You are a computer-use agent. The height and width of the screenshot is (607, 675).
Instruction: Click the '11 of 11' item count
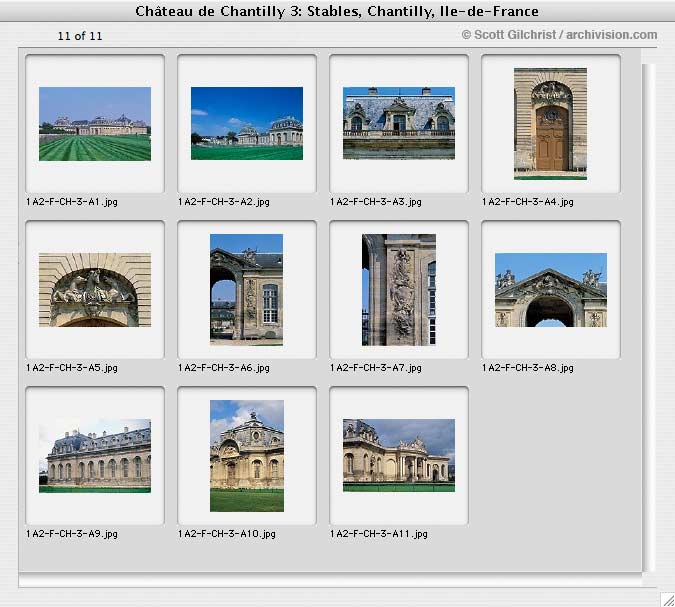click(x=80, y=36)
